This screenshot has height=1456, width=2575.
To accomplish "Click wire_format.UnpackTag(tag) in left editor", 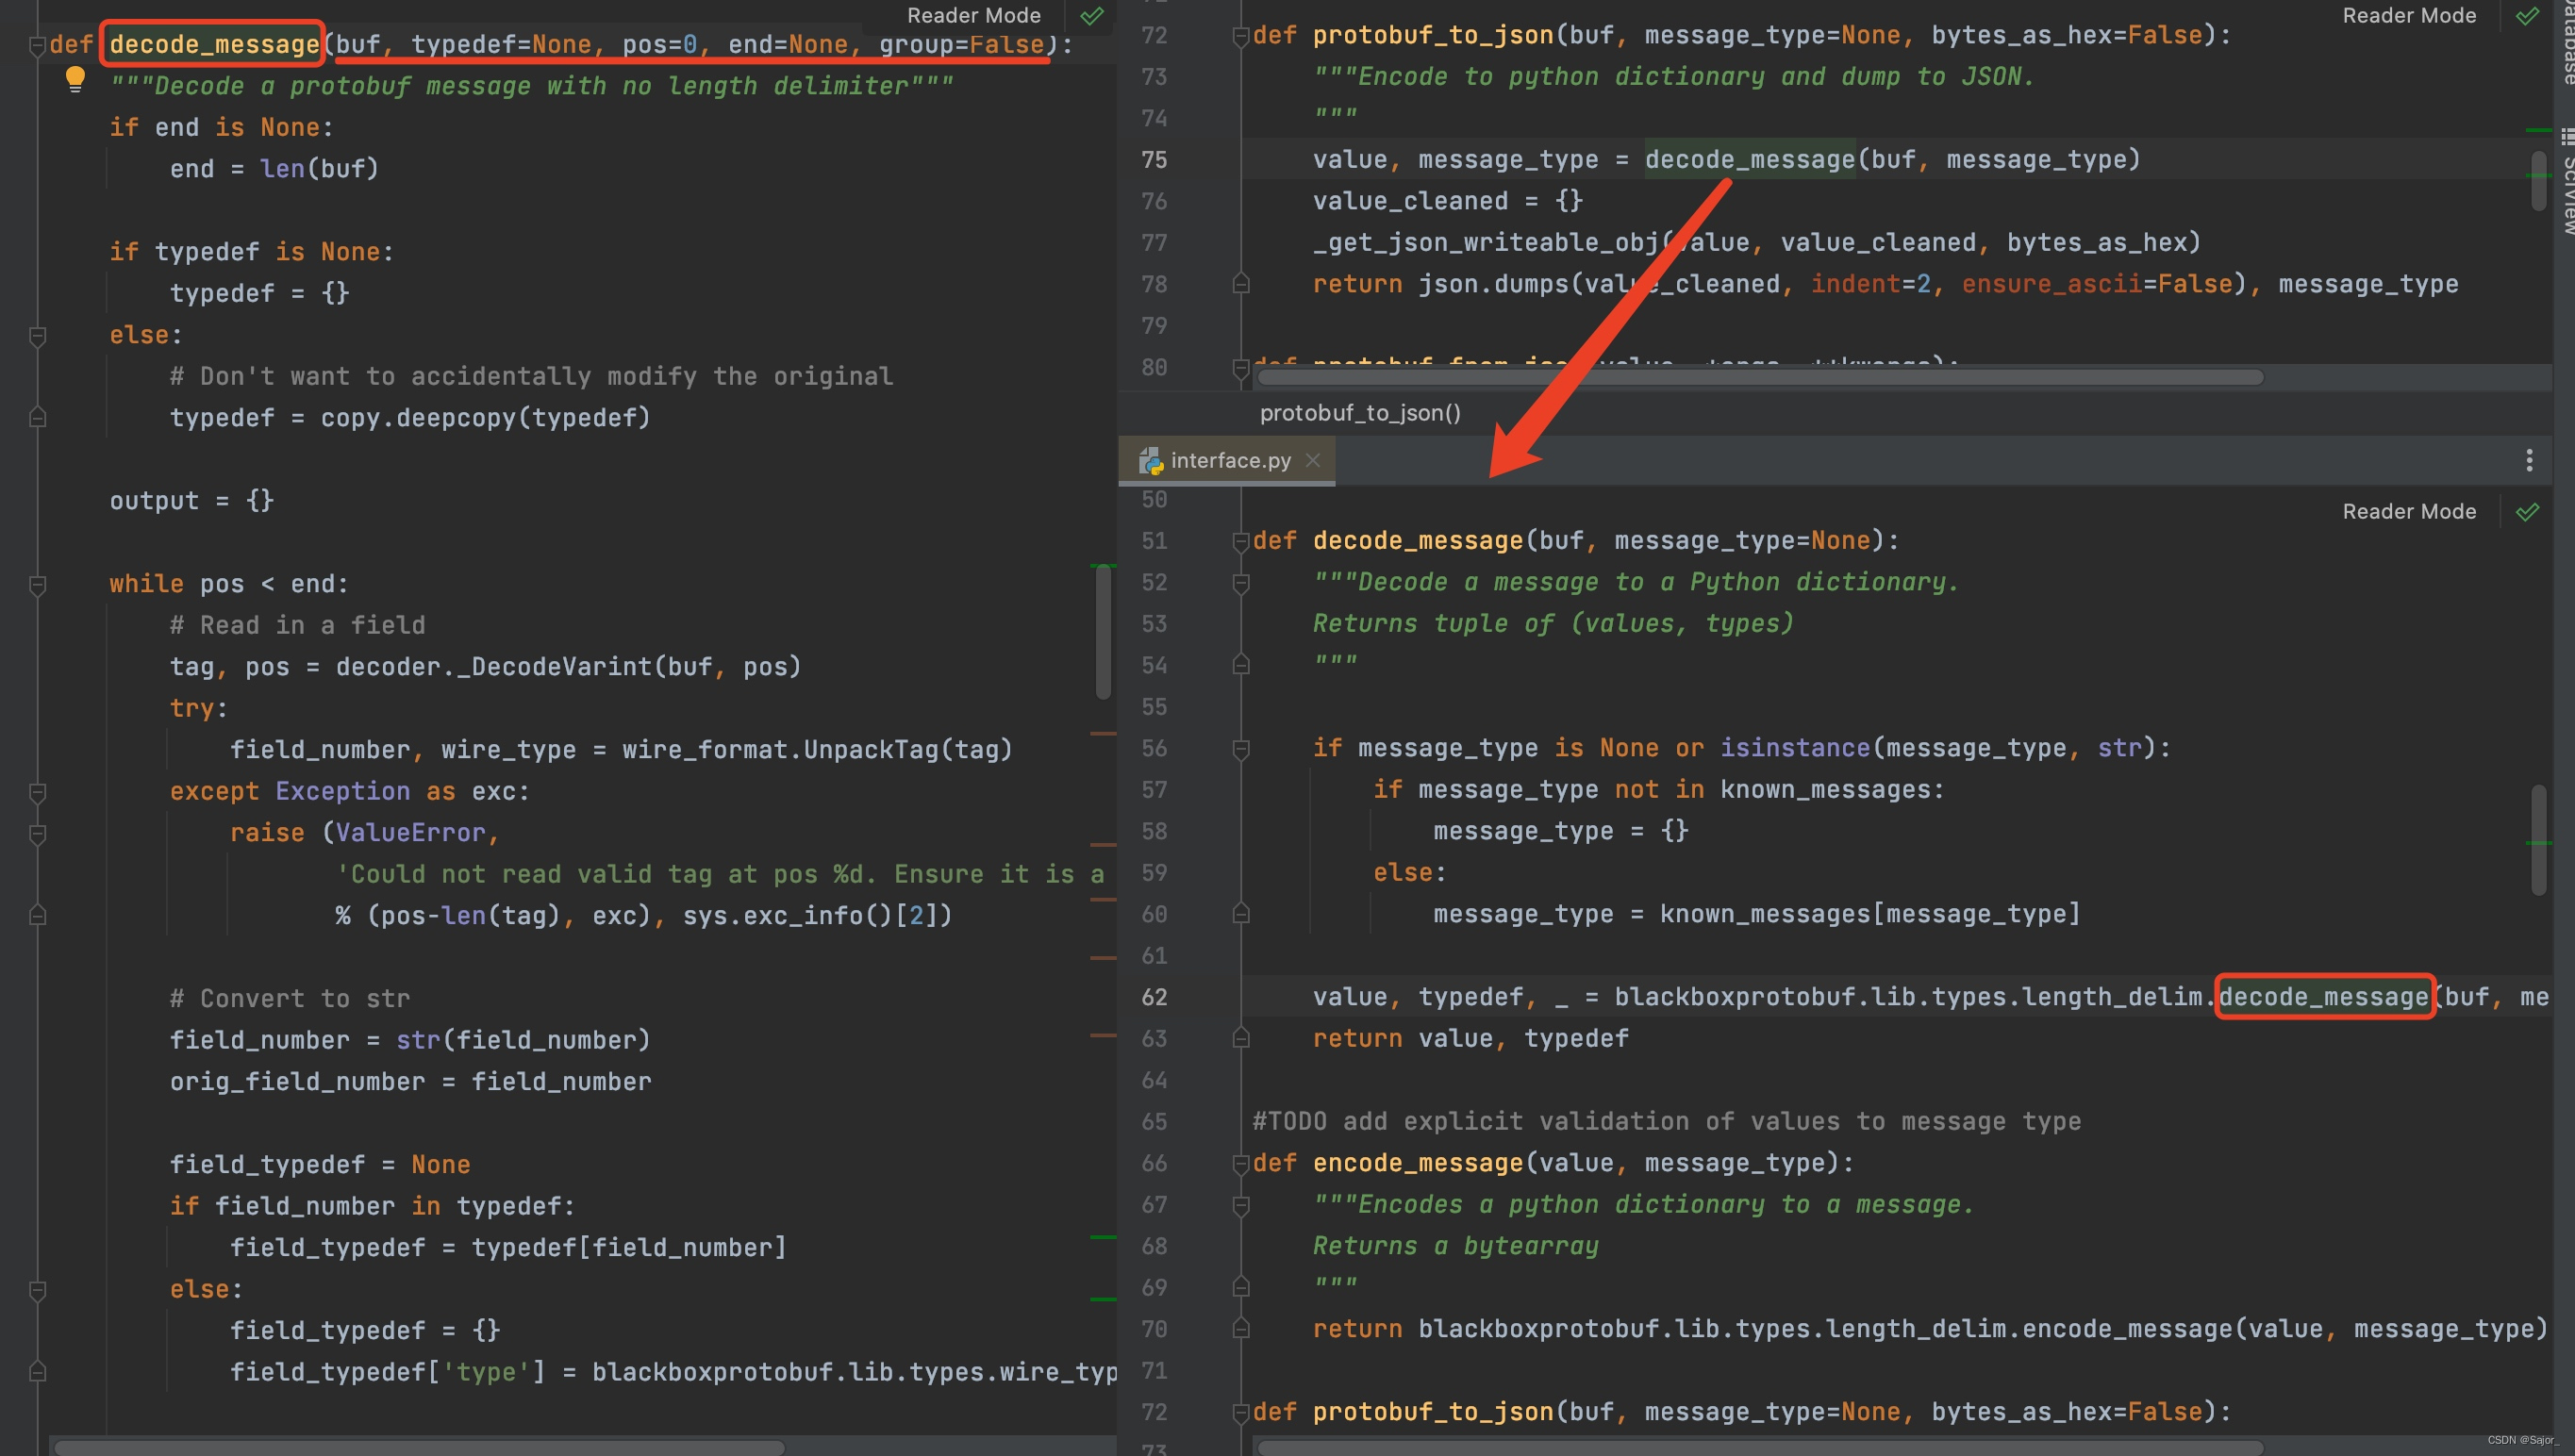I will (x=817, y=750).
